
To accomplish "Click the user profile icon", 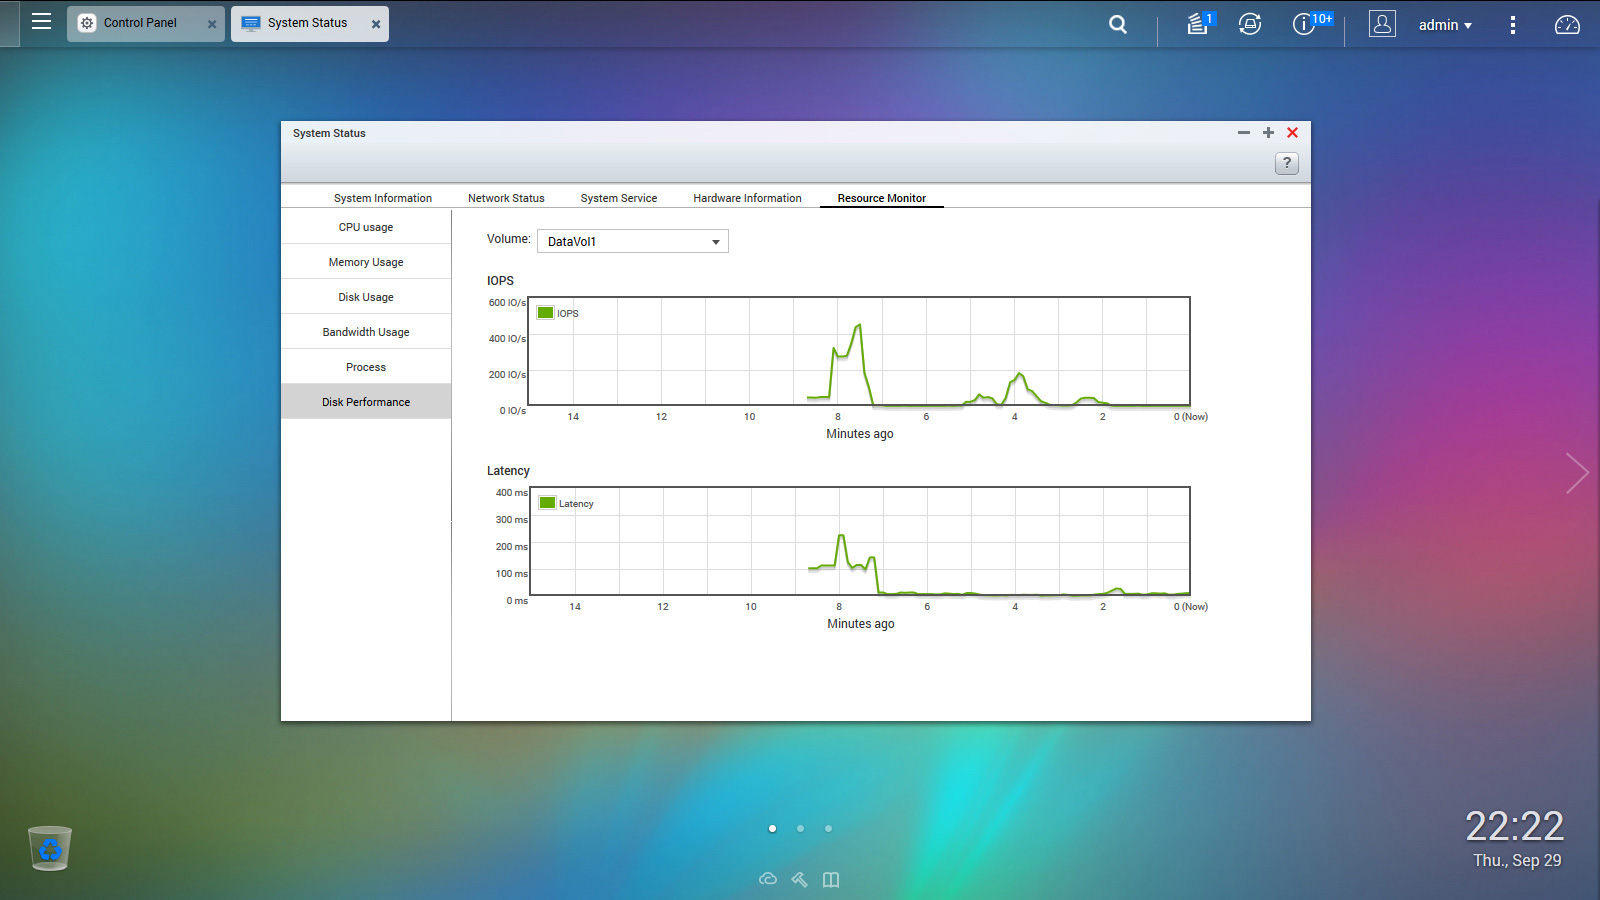I will point(1382,24).
